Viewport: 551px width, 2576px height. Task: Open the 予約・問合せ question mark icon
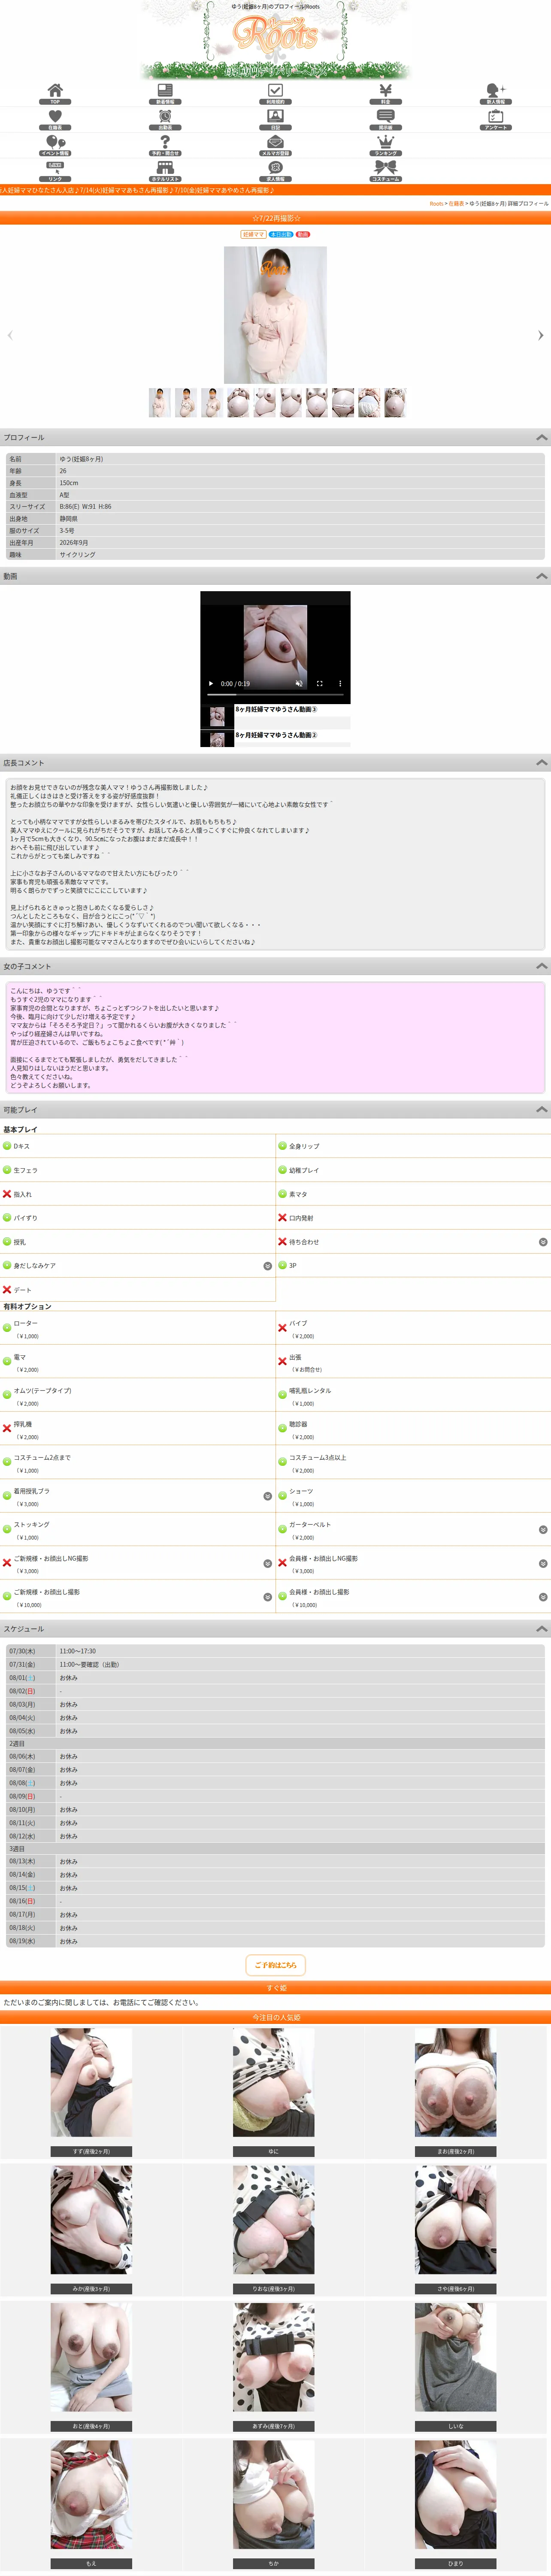coord(165,145)
